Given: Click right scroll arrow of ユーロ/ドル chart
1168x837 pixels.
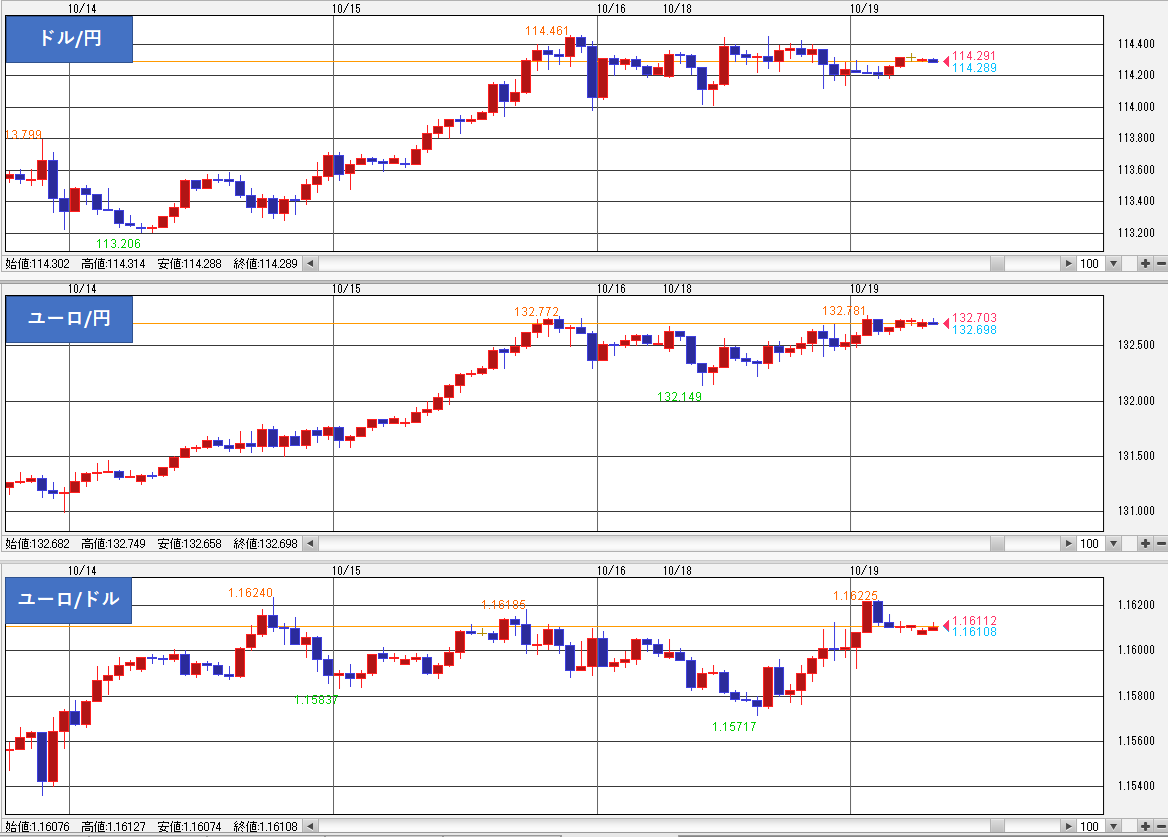Looking at the screenshot, I should pos(1069,826).
